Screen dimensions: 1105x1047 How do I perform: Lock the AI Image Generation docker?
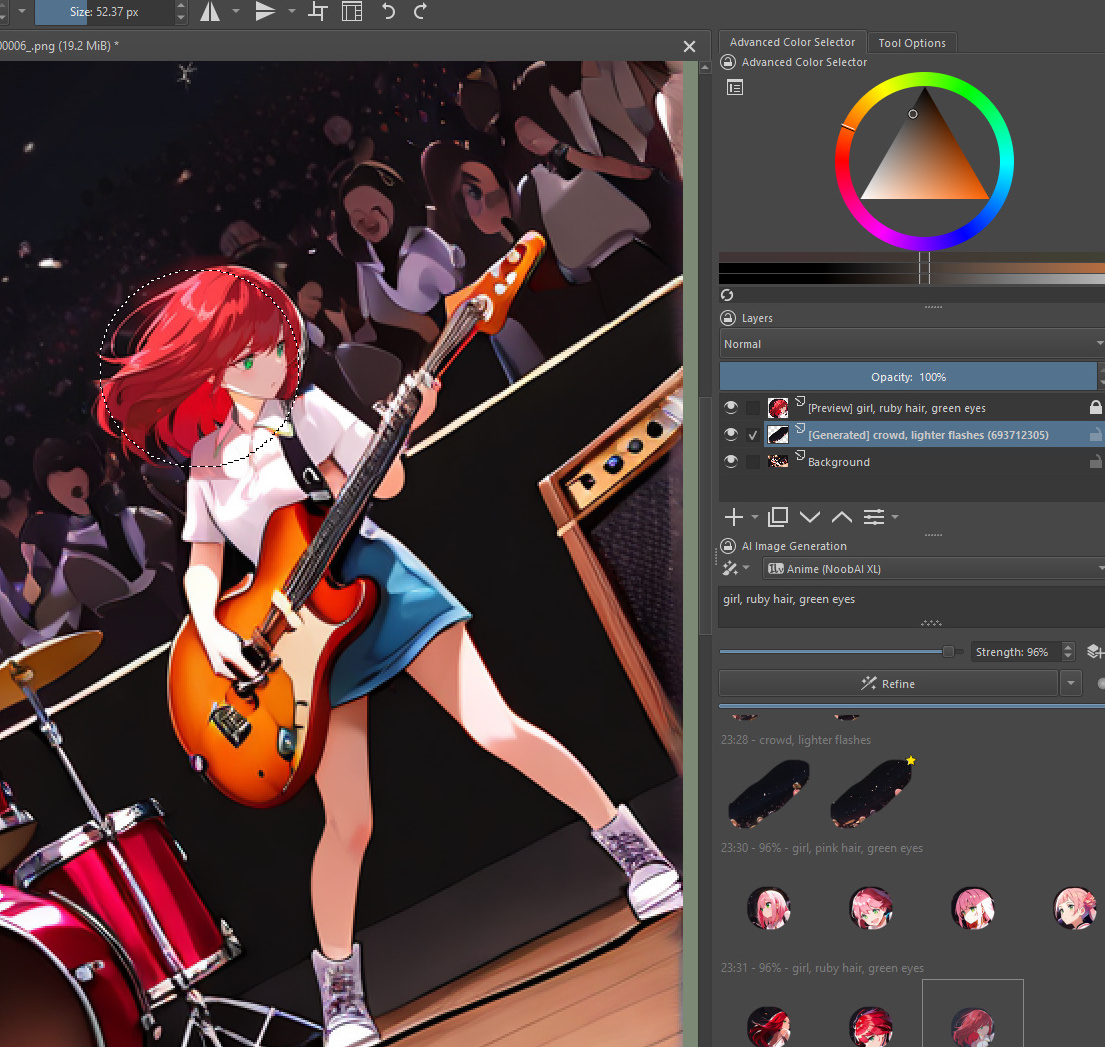[728, 546]
